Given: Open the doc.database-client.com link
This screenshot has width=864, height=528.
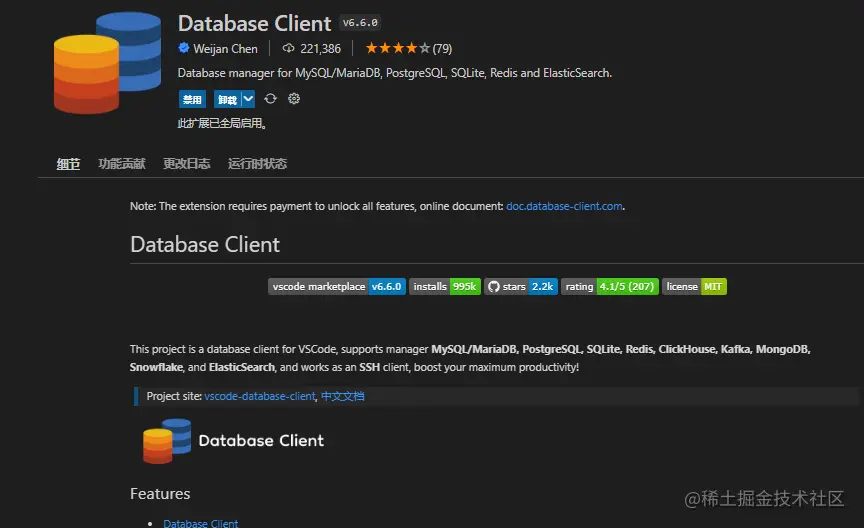Looking at the screenshot, I should click(x=564, y=206).
